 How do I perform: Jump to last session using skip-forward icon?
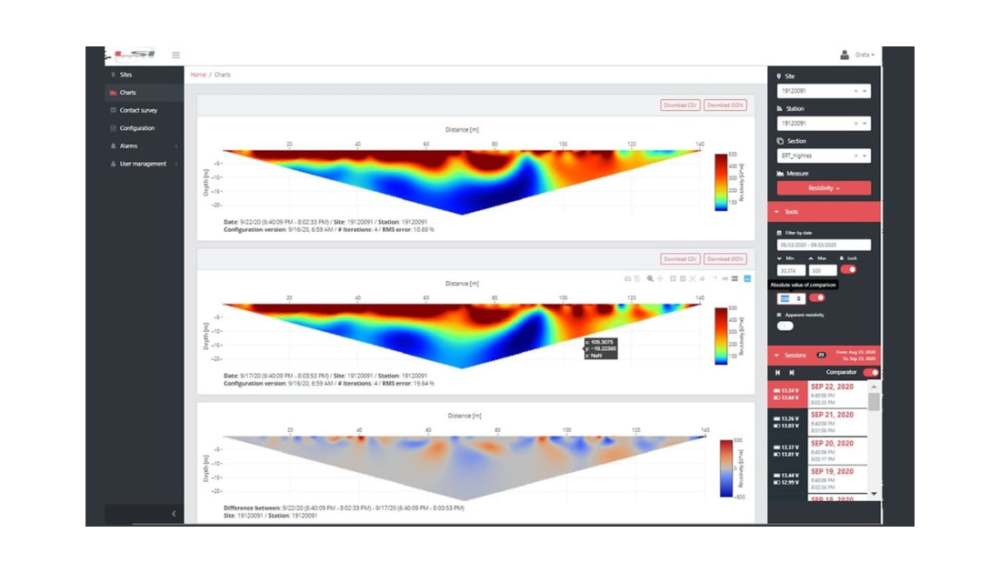click(x=791, y=372)
